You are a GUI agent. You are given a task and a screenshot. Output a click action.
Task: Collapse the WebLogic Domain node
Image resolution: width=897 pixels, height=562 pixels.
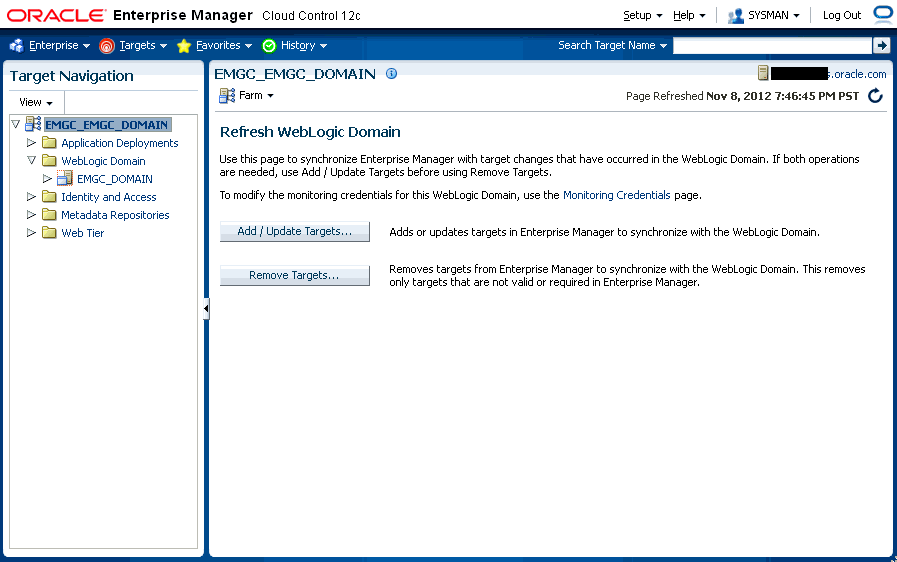pos(31,160)
